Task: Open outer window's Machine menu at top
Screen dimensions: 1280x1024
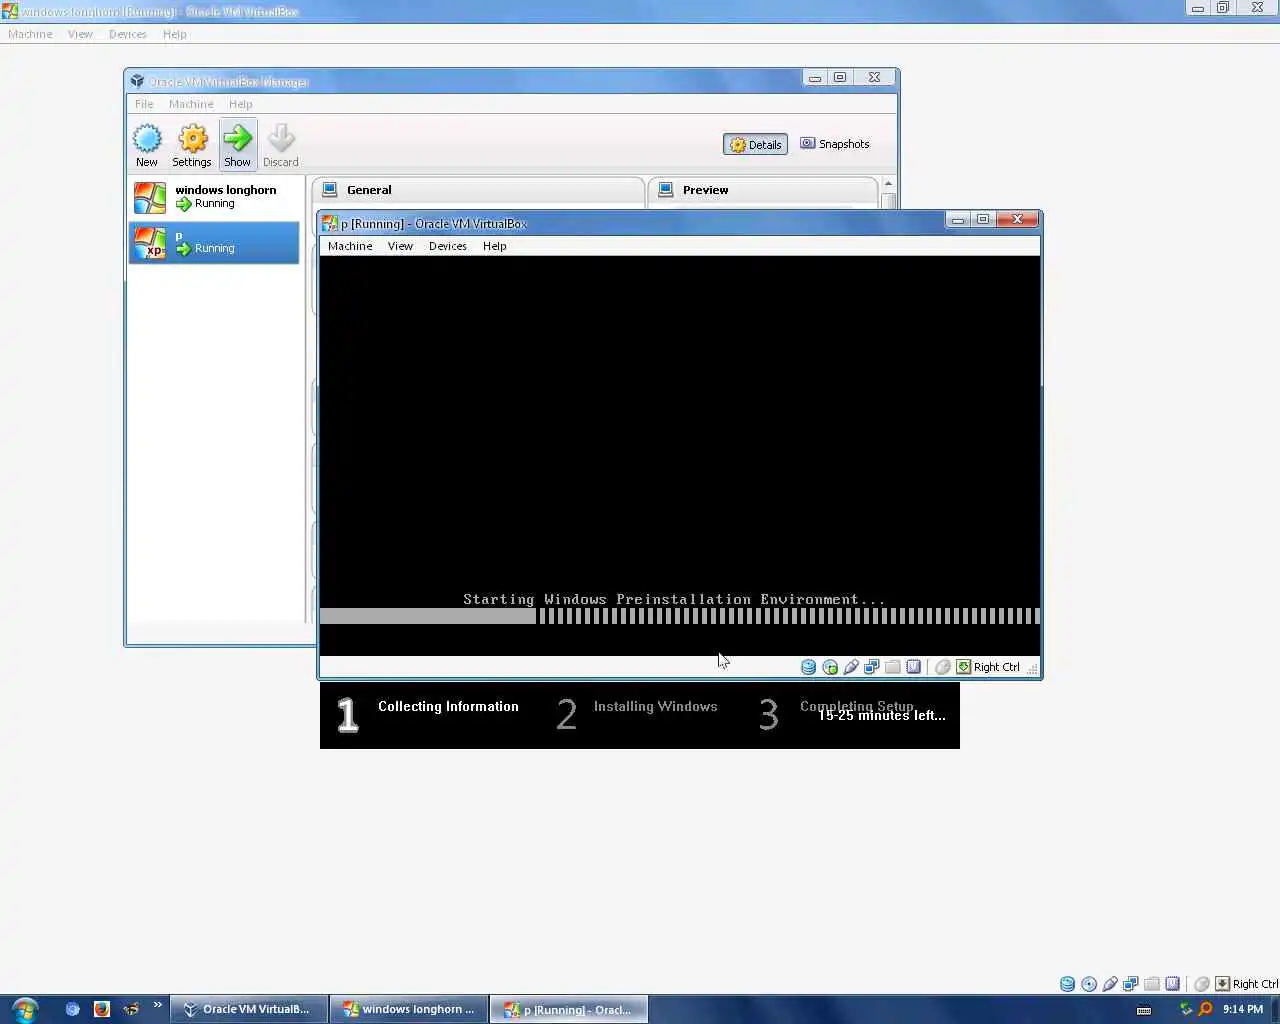Action: tap(30, 34)
